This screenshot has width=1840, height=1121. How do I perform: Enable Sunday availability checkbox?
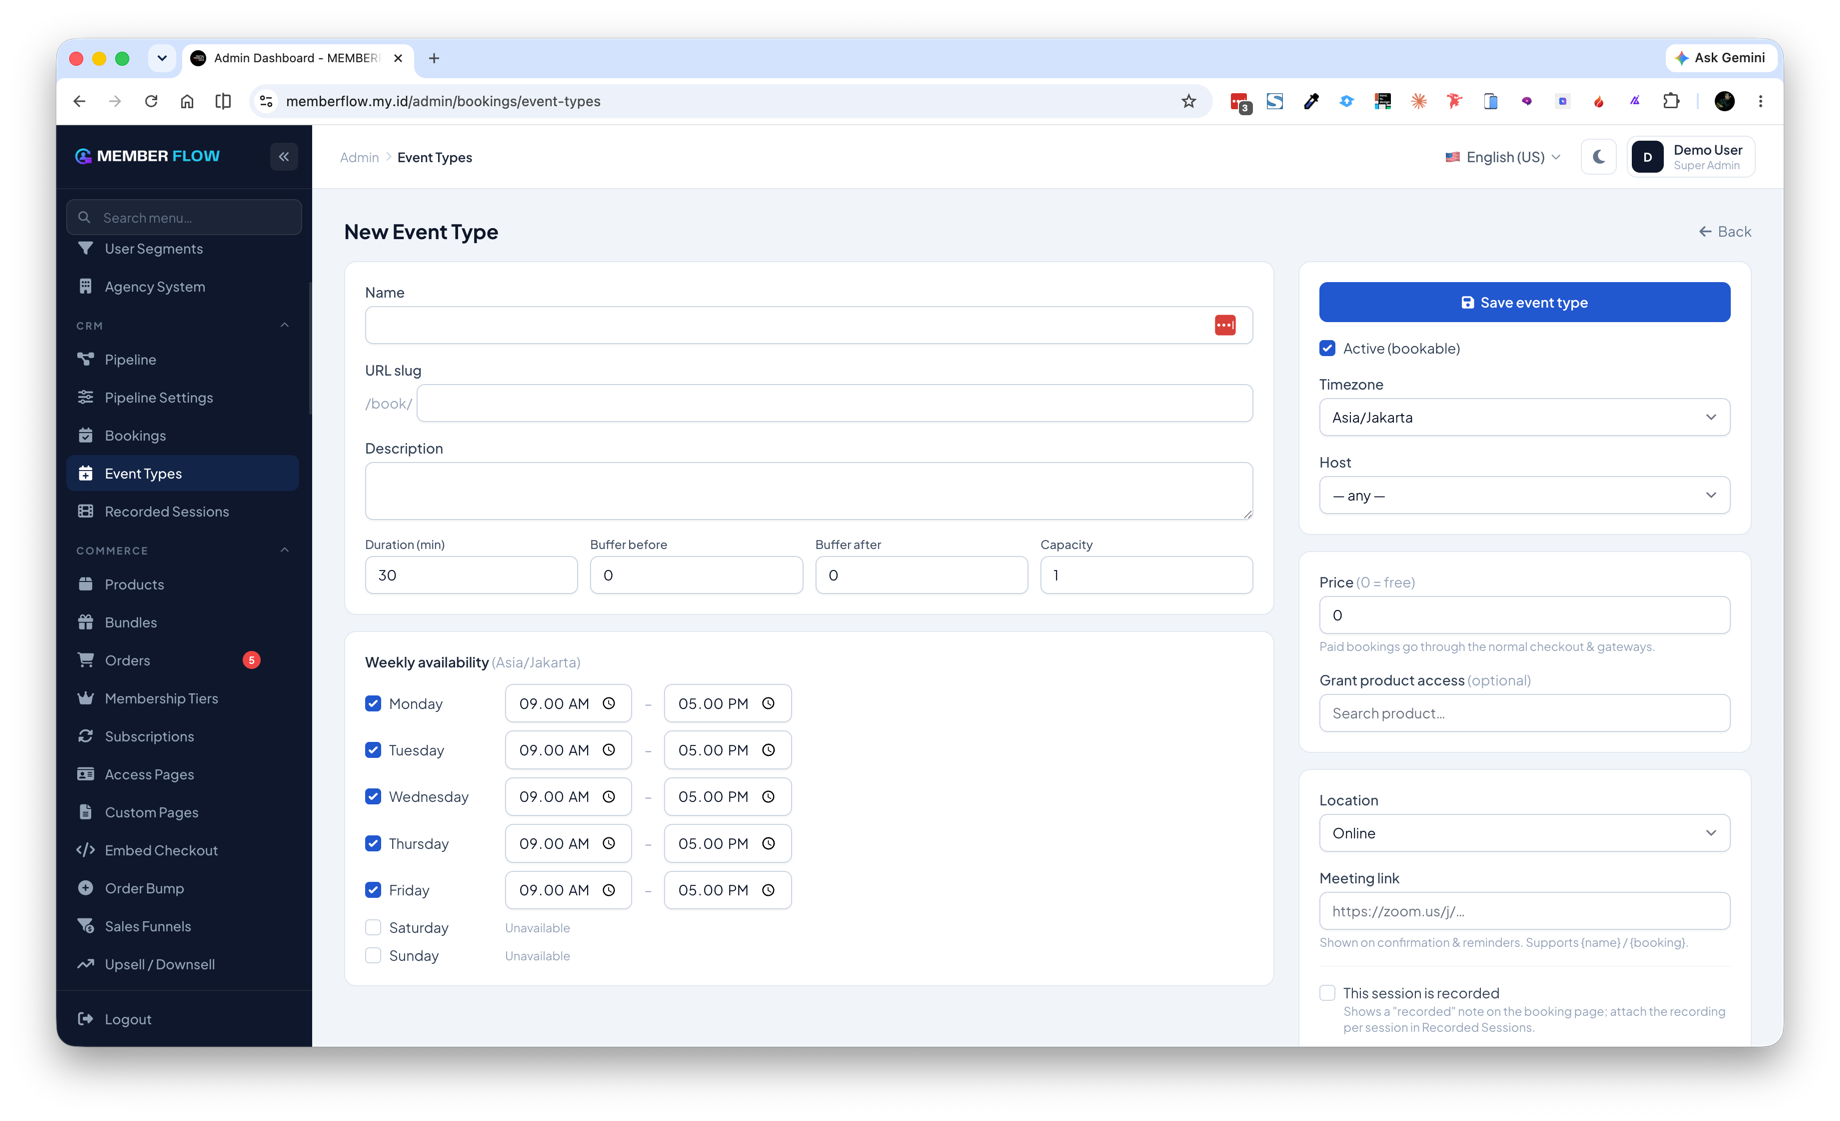tap(373, 955)
